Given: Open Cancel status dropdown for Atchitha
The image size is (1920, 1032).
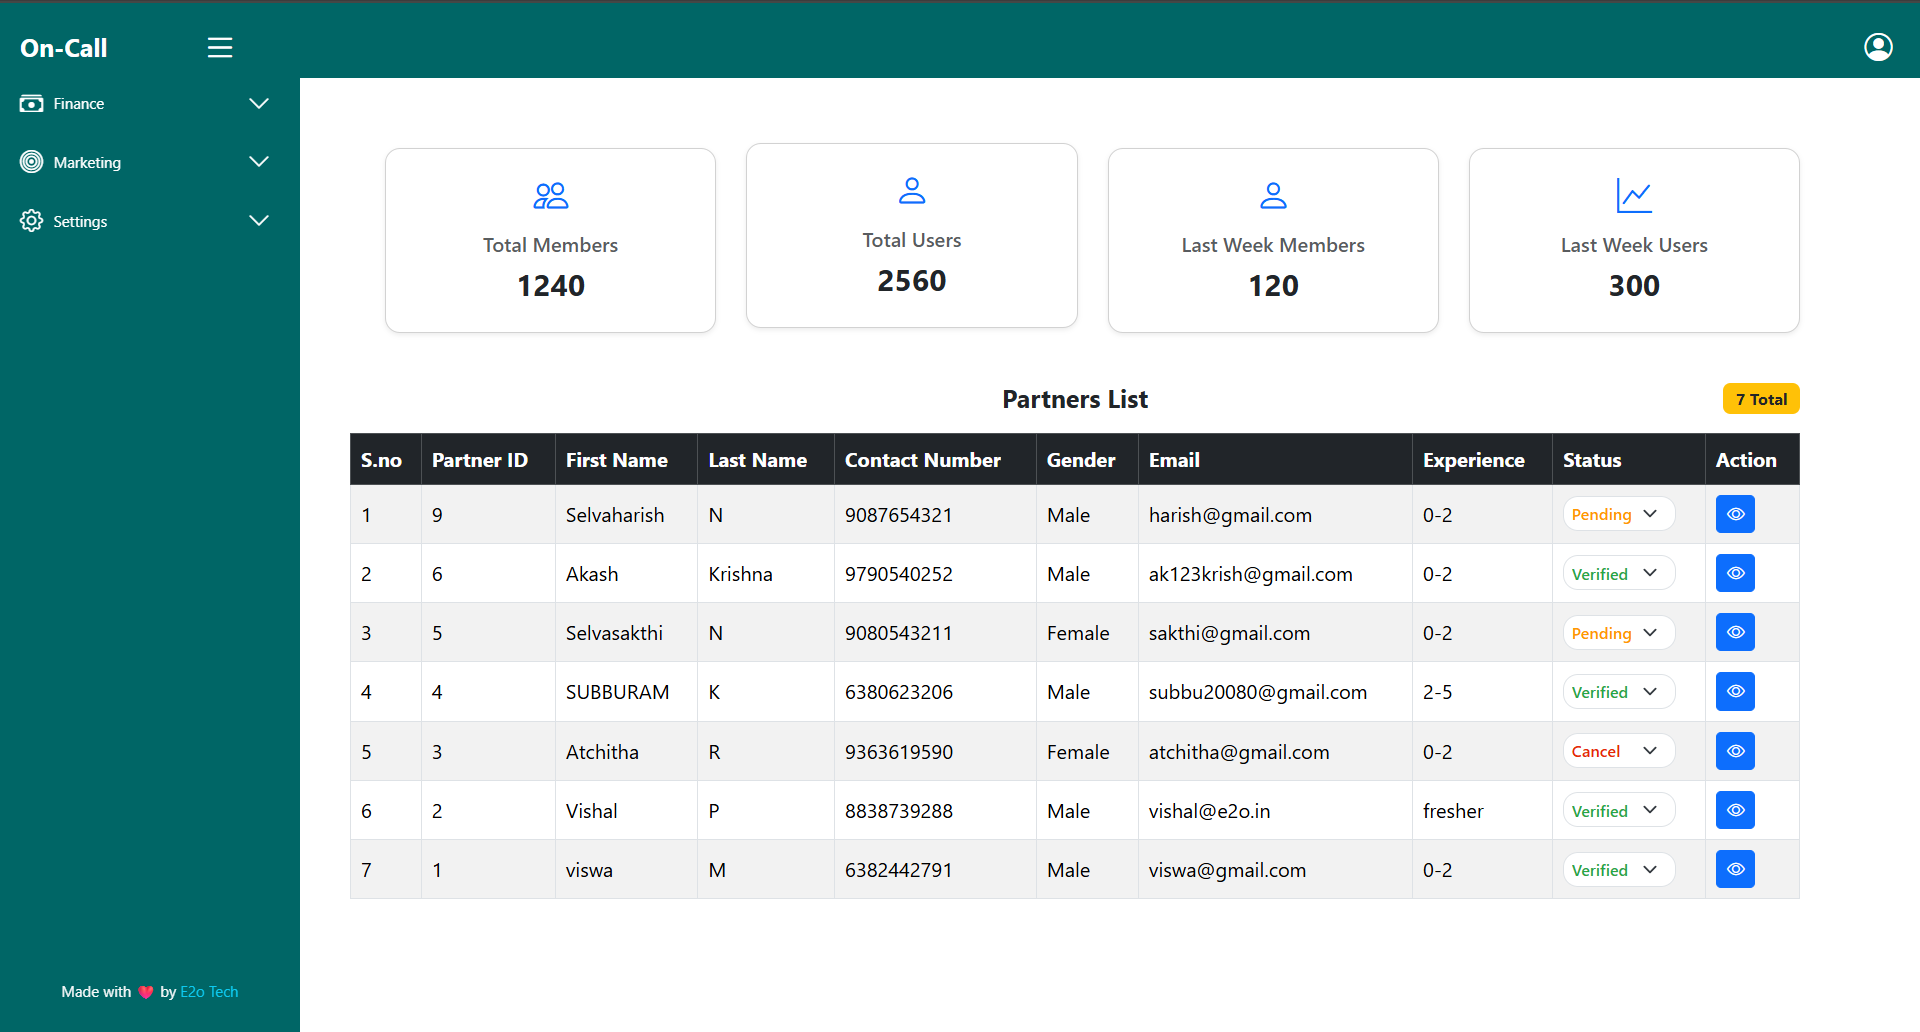Looking at the screenshot, I should [x=1617, y=752].
